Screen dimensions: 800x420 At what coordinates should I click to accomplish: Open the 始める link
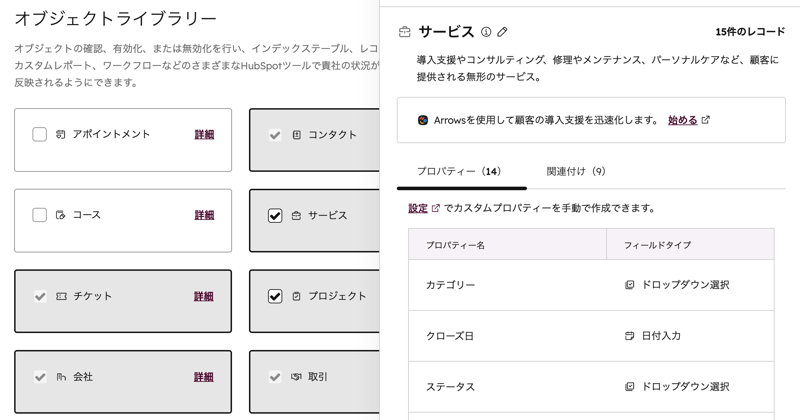682,120
